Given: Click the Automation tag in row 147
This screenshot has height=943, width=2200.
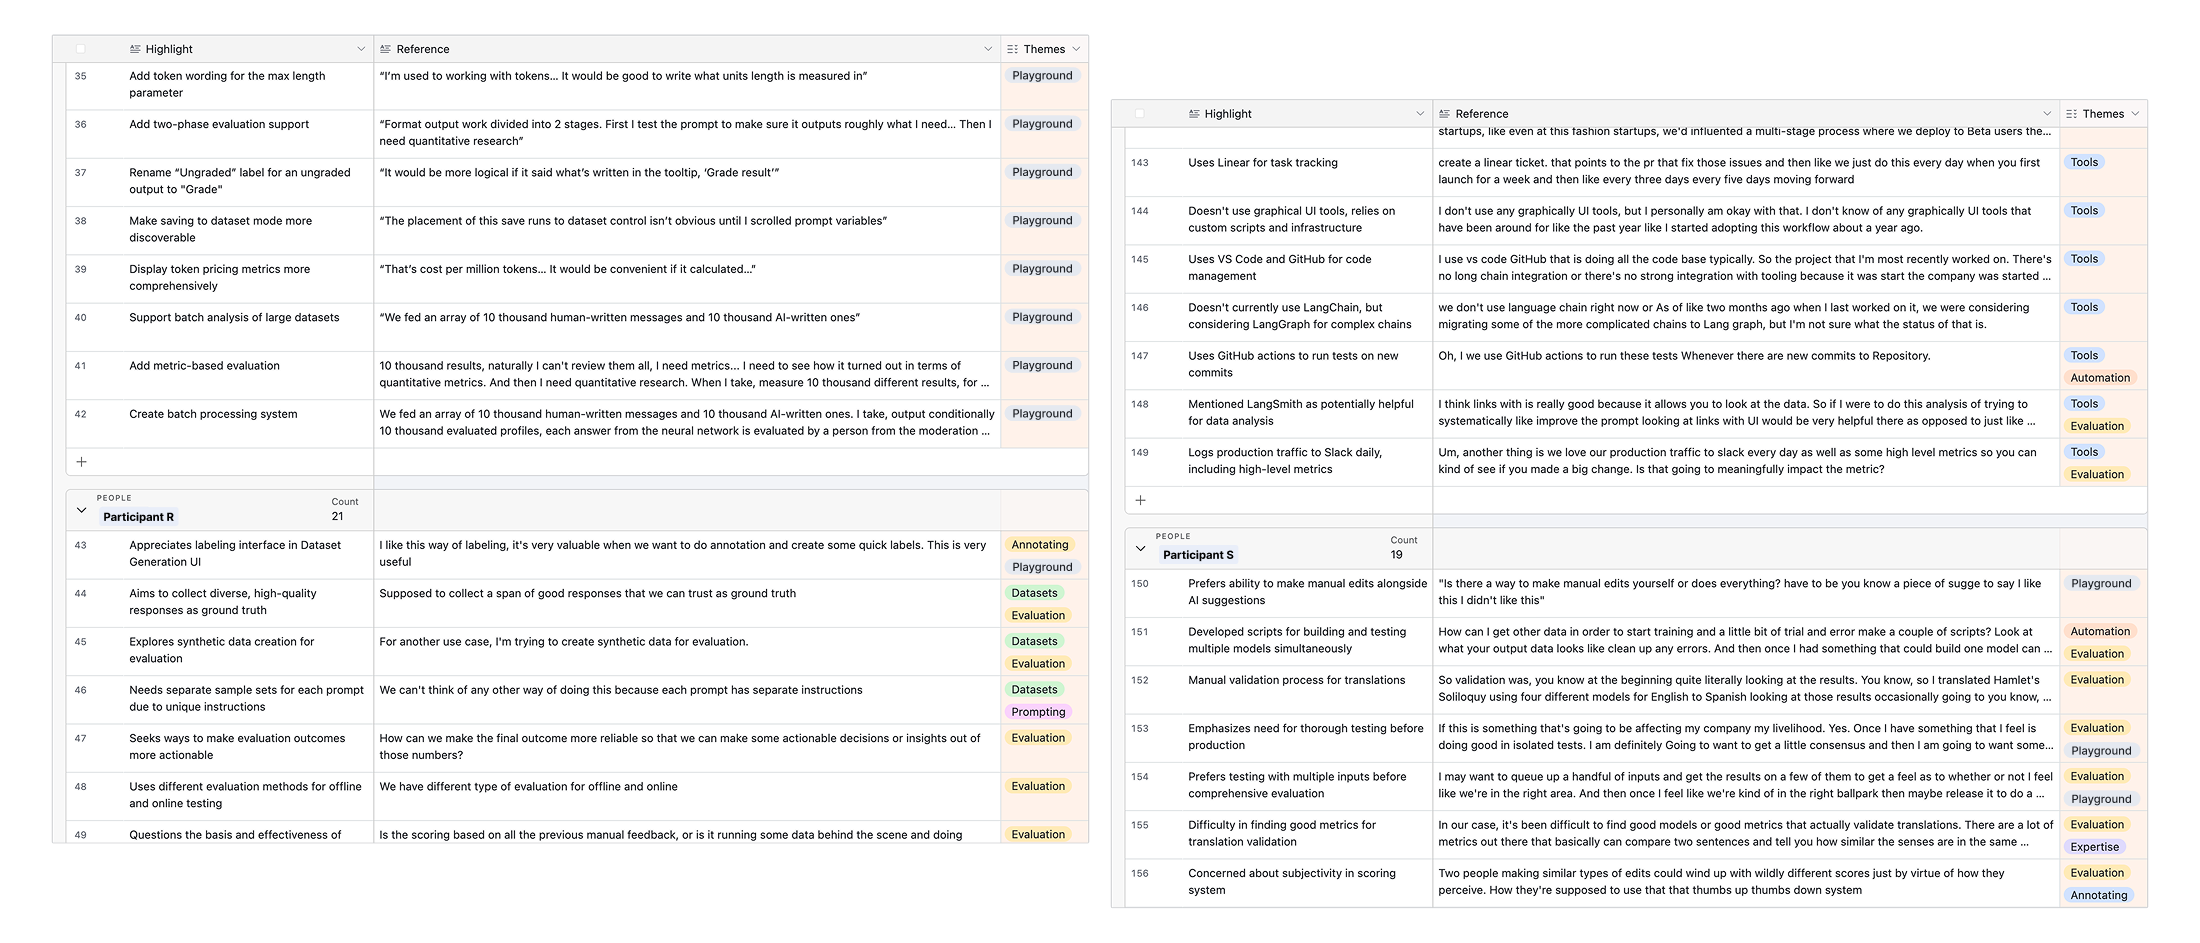Looking at the screenshot, I should coord(2100,378).
